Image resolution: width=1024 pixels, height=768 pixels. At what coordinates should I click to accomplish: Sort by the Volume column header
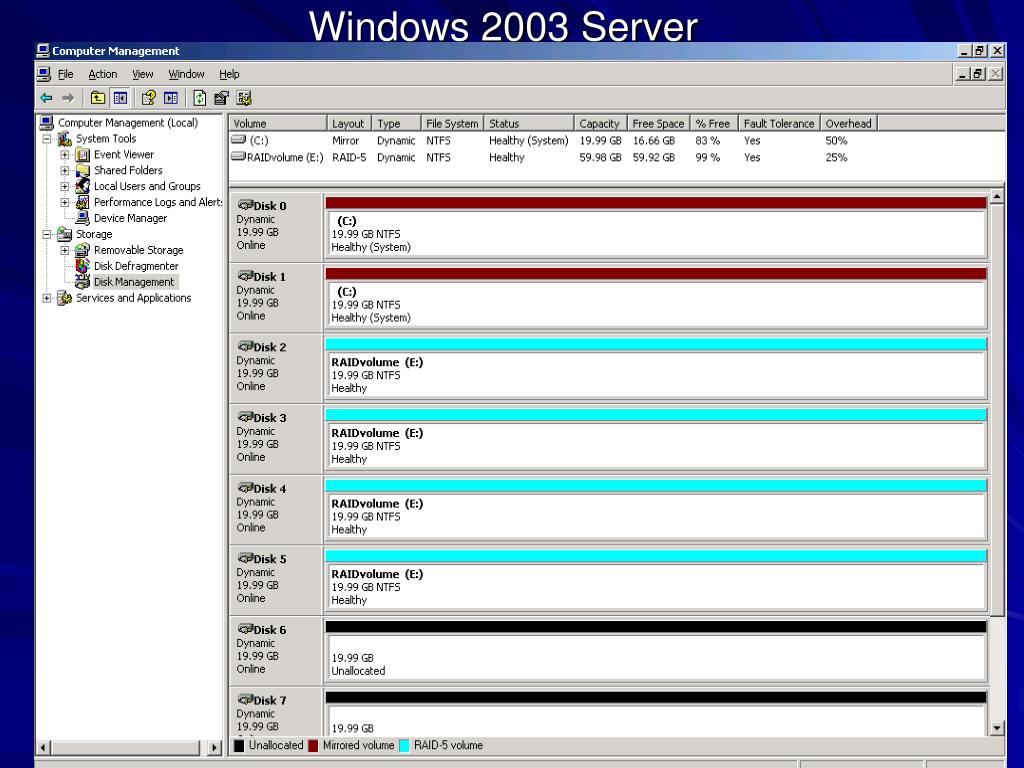coord(278,123)
